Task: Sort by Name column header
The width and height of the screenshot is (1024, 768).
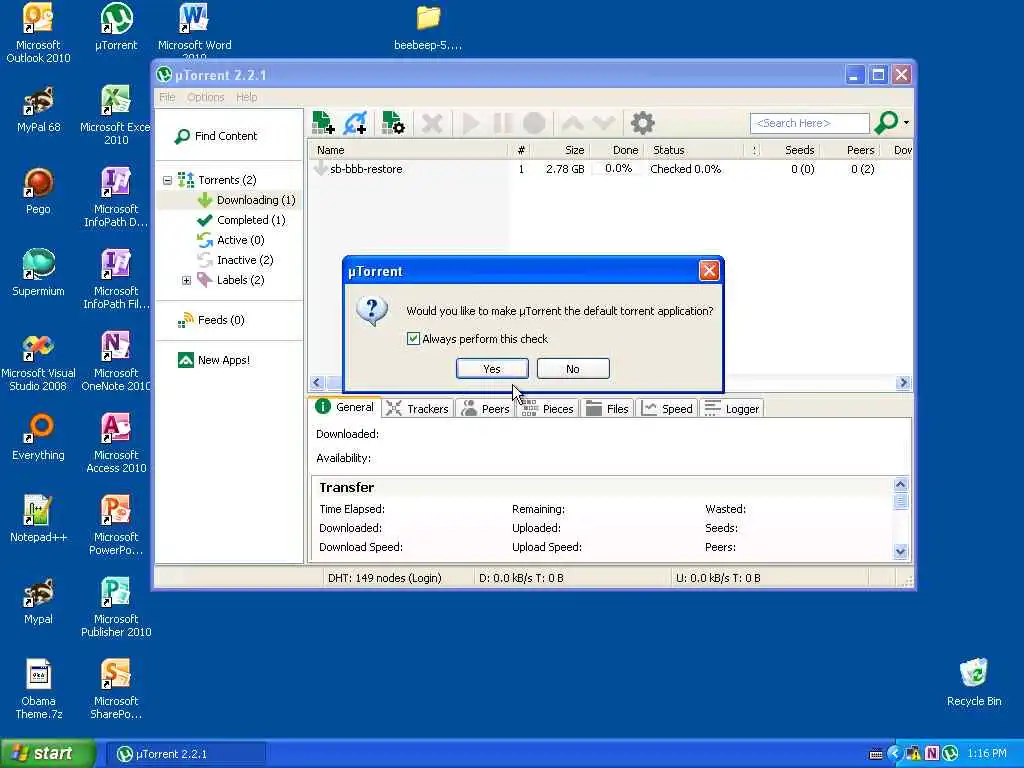Action: point(408,150)
